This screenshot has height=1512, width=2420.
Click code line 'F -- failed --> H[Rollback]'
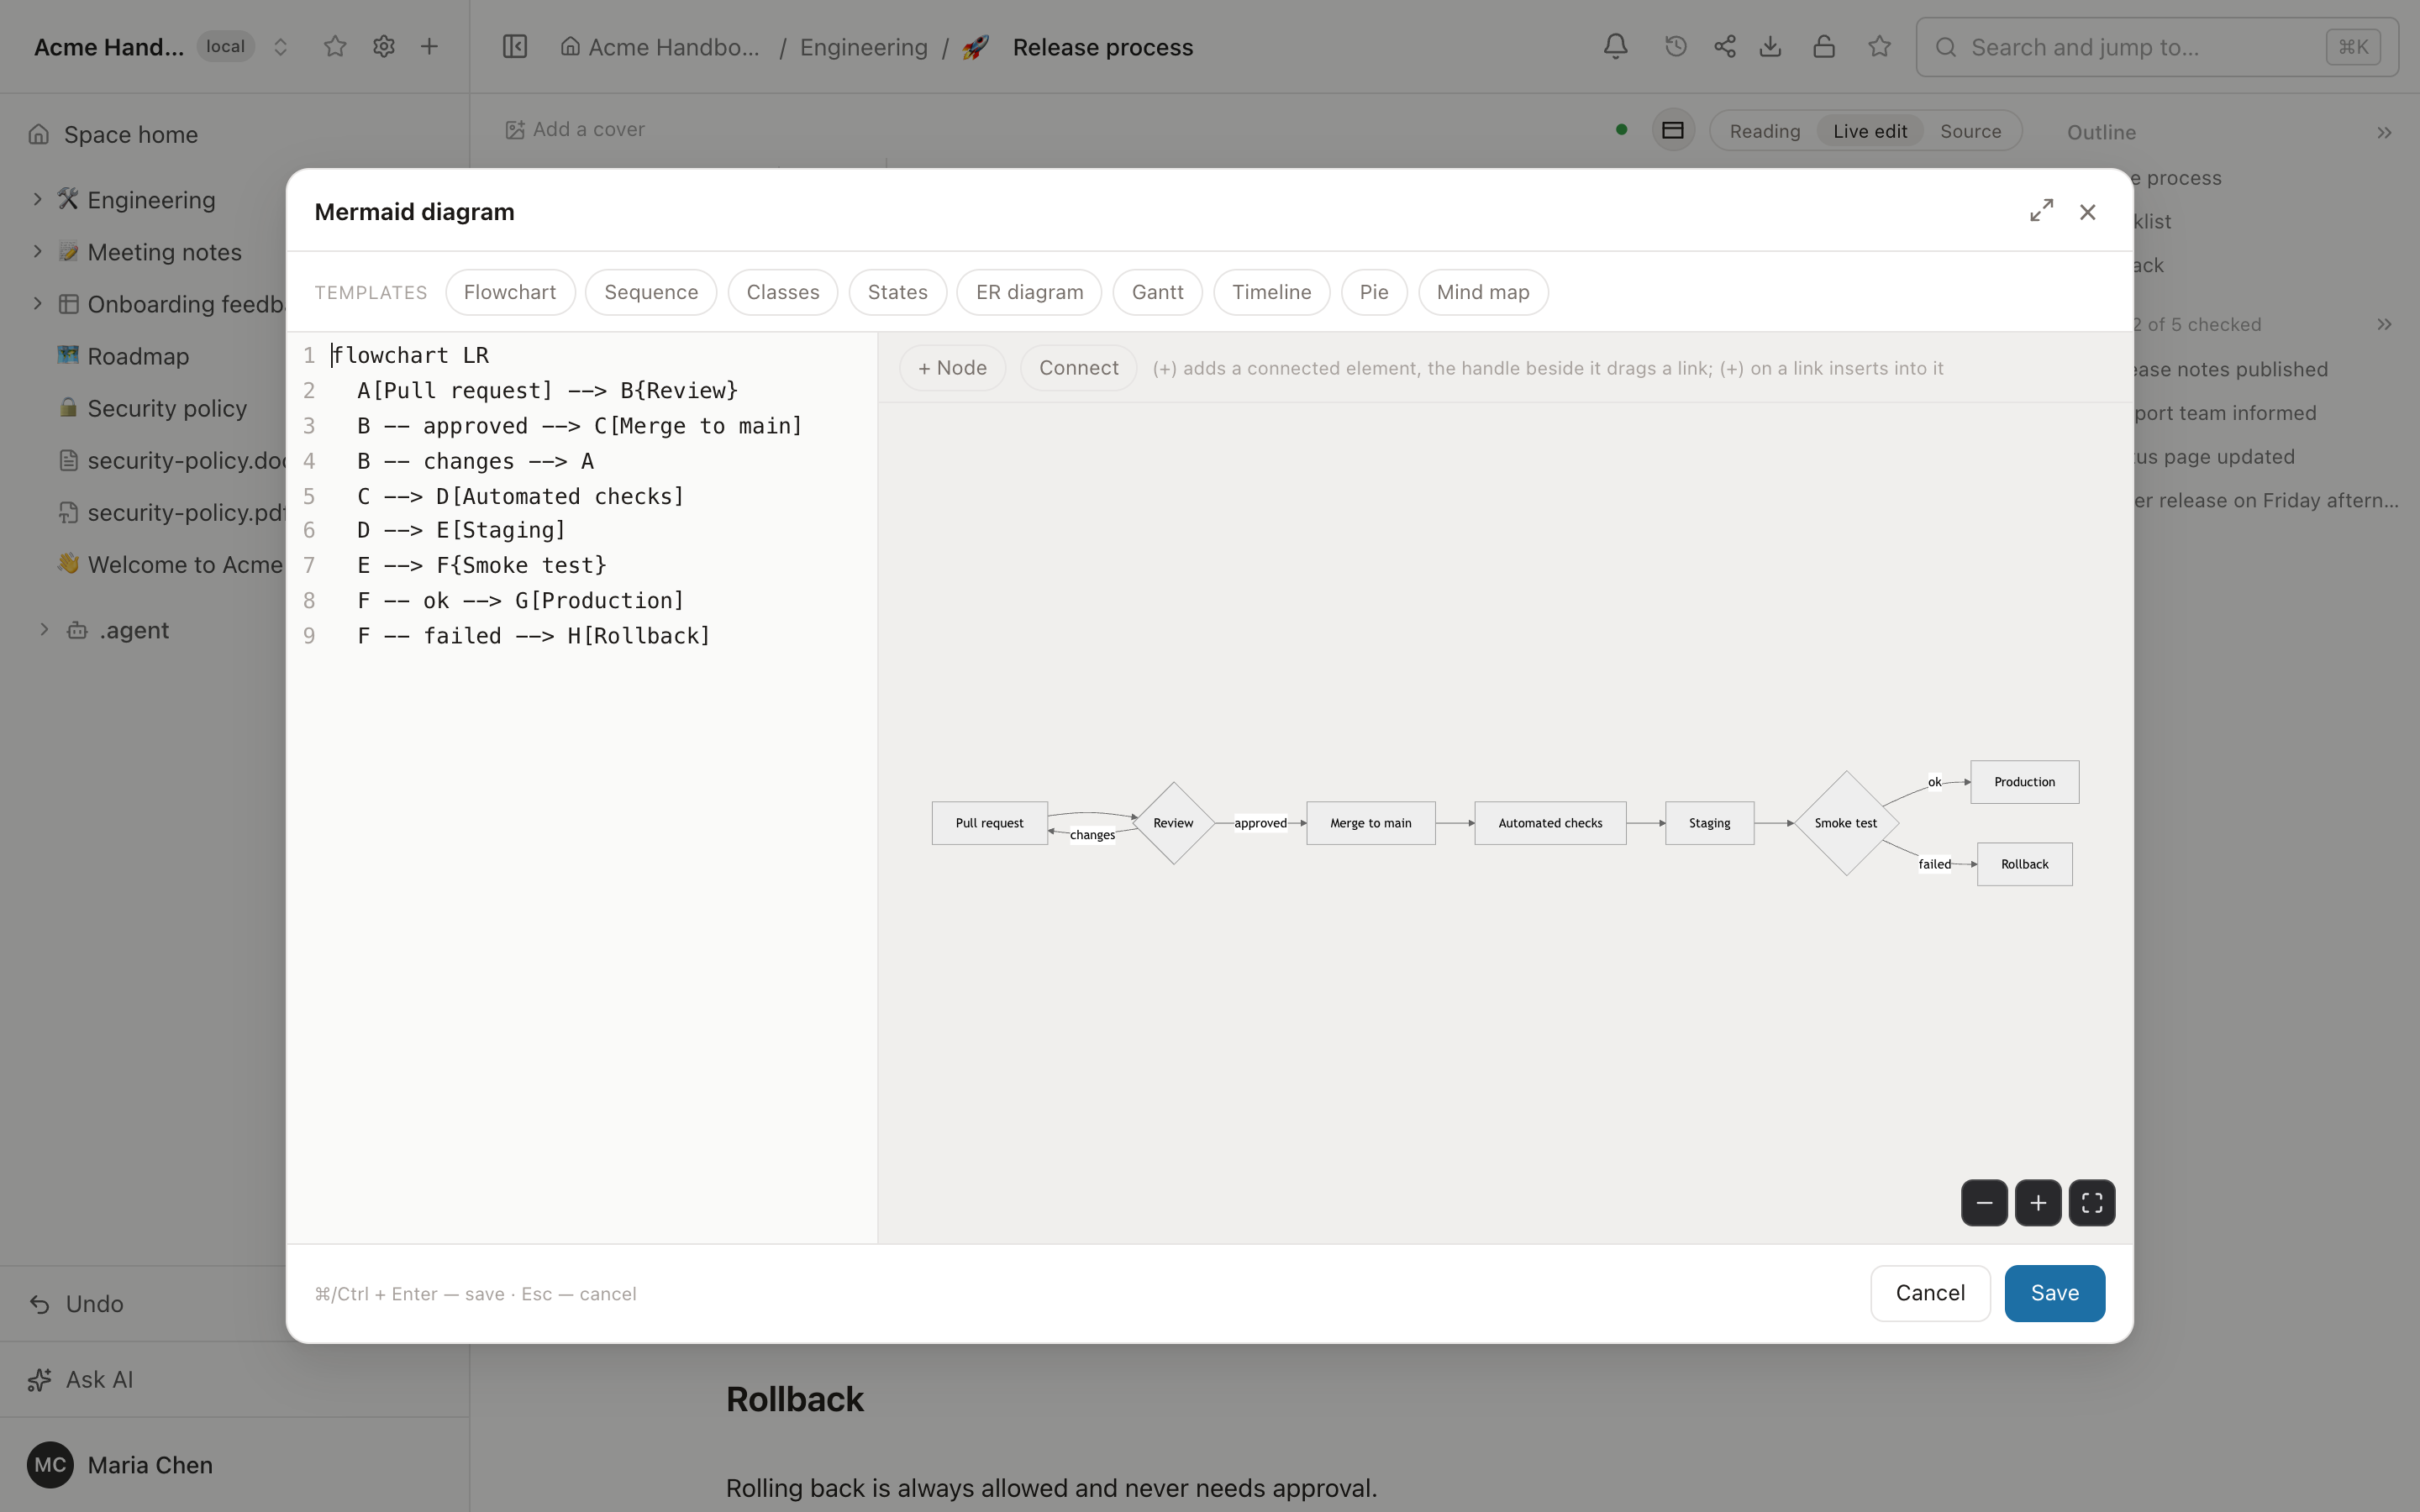point(534,636)
